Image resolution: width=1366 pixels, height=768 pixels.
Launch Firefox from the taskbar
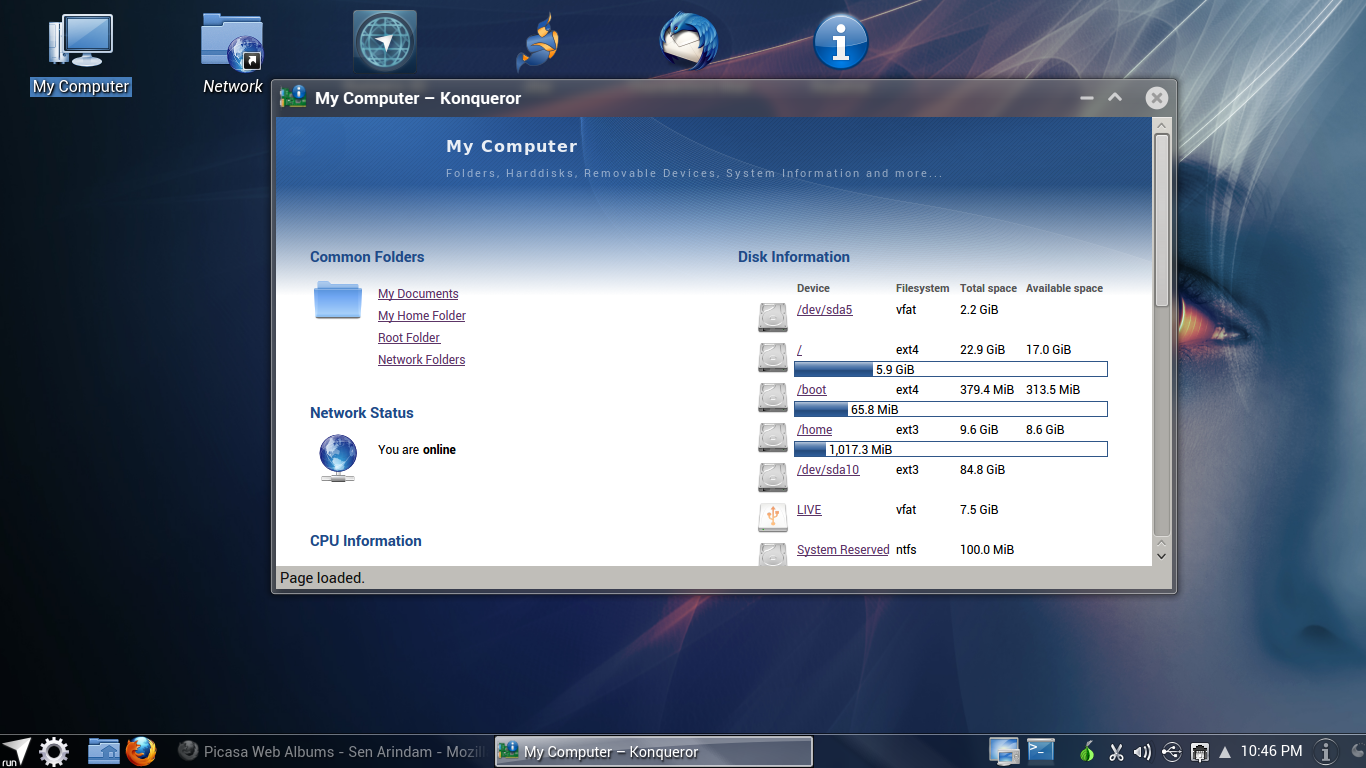point(142,751)
